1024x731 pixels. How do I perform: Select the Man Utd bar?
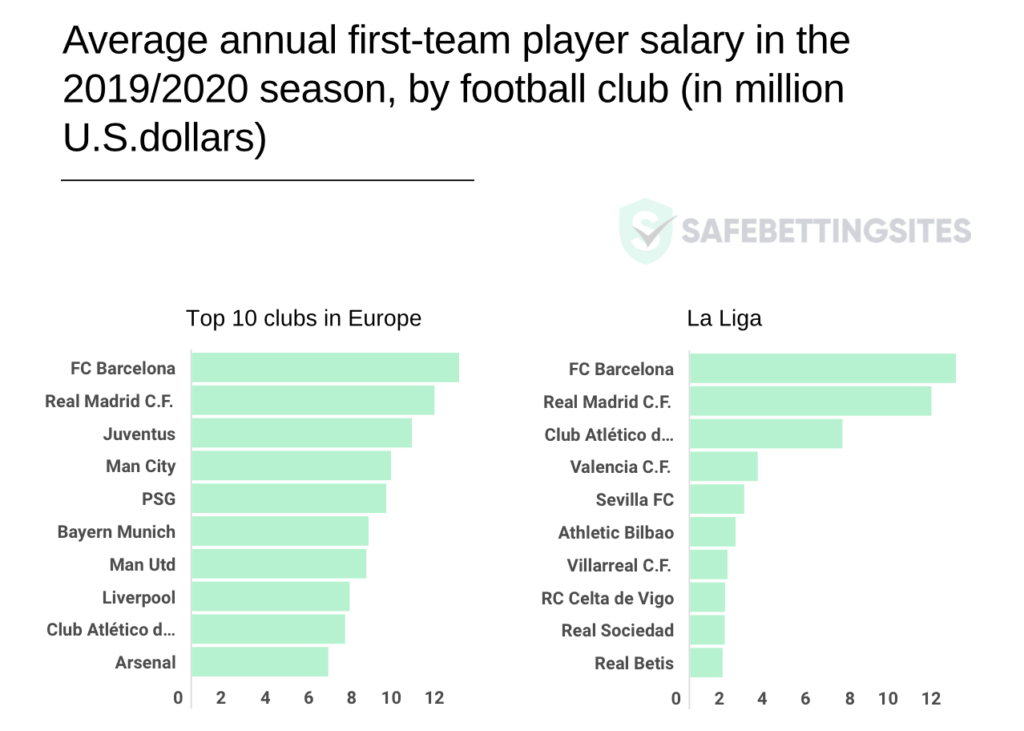(279, 563)
